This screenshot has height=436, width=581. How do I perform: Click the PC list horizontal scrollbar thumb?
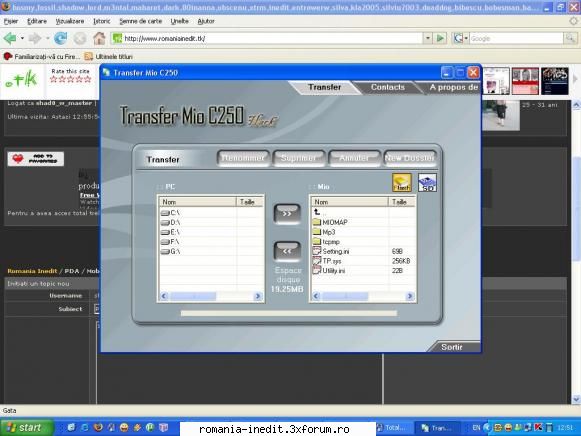point(193,296)
